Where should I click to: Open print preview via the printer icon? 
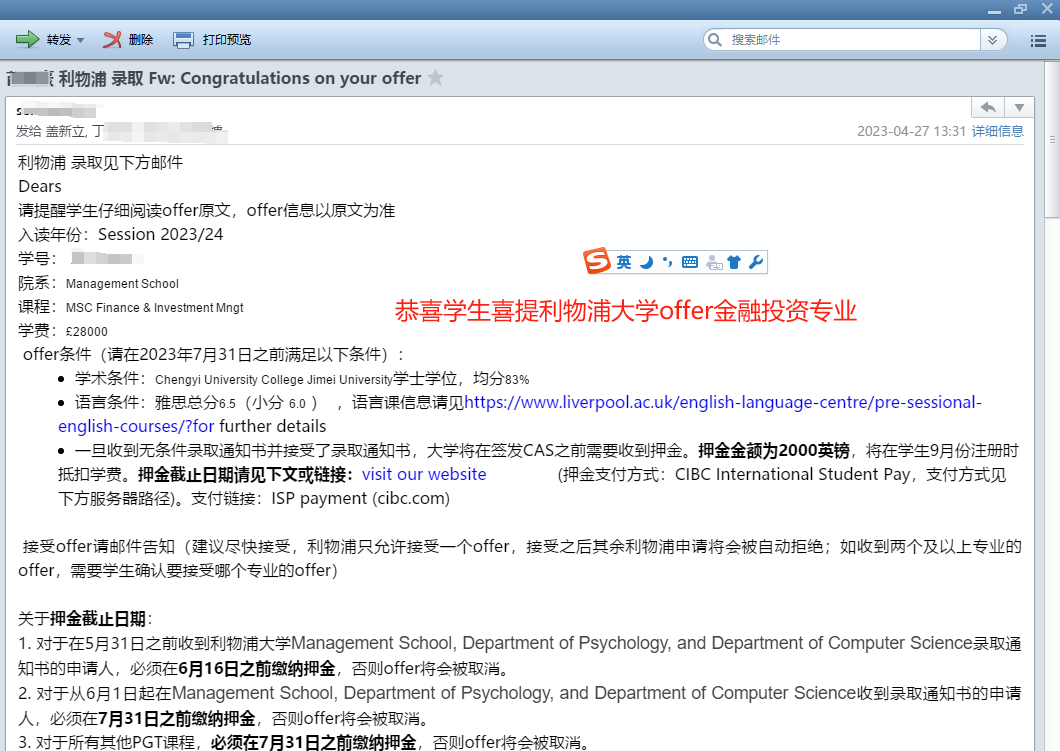[183, 40]
